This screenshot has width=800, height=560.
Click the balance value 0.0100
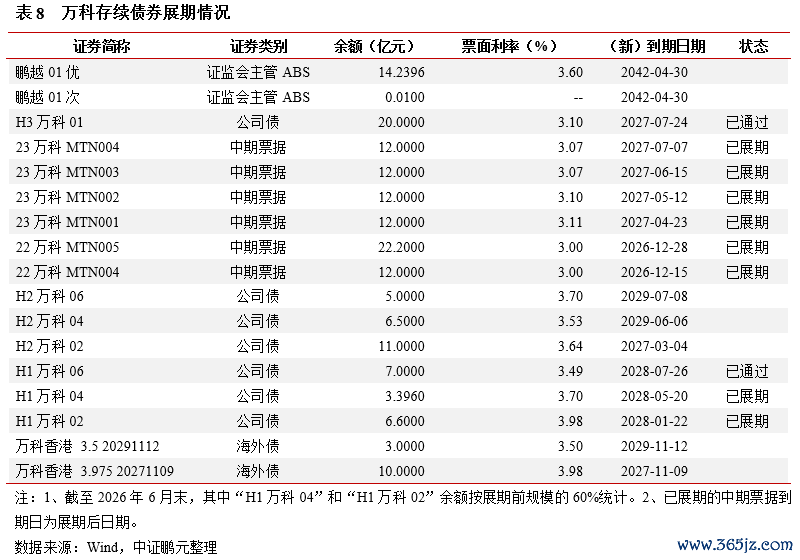[x=405, y=97]
